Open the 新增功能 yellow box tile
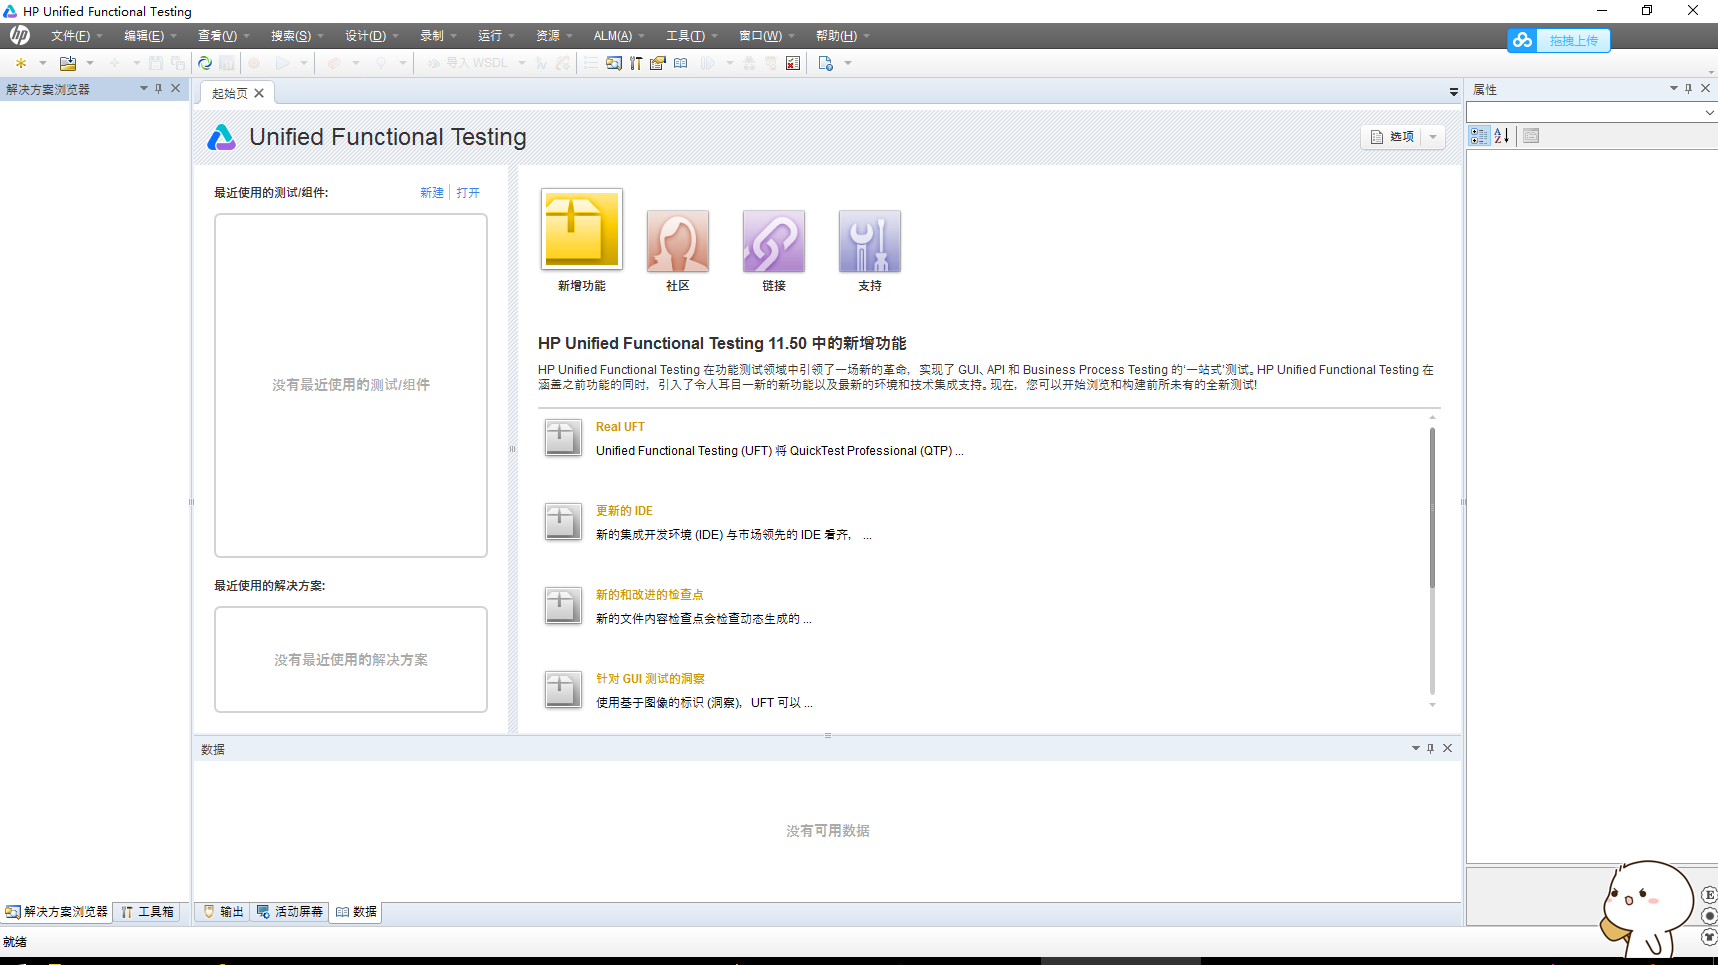 tap(582, 229)
